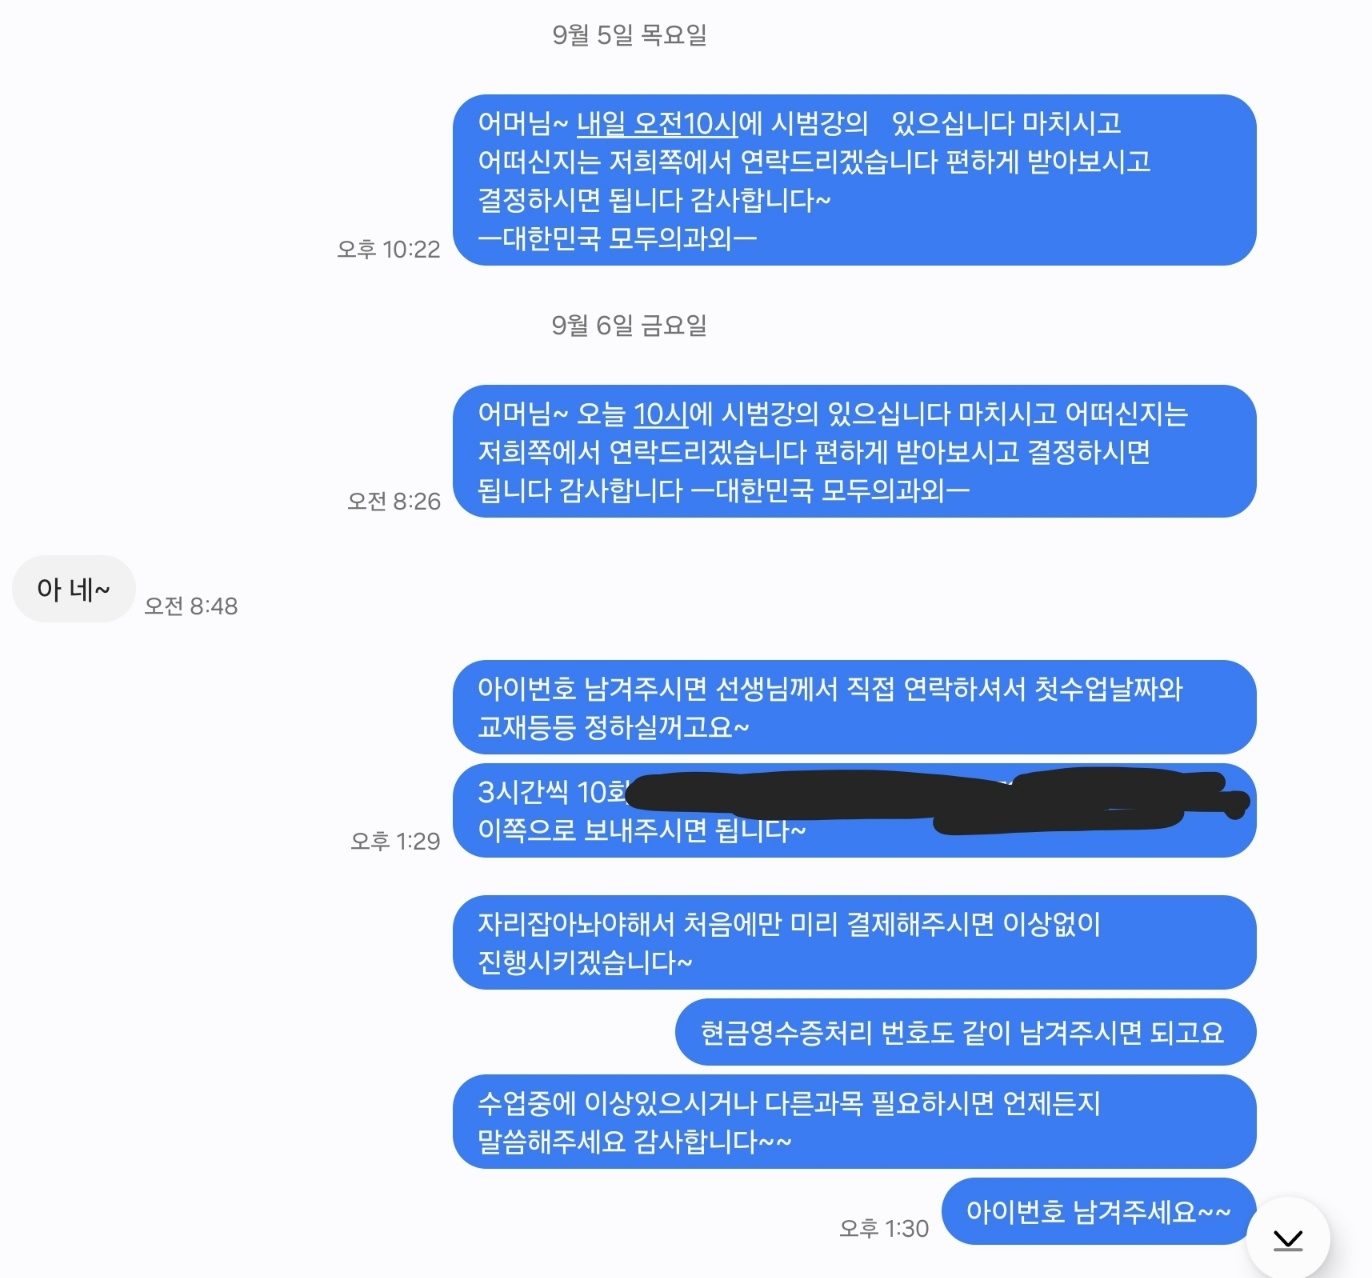The image size is (1372, 1278).
Task: Click the '오늘 10시에 시범강의' message bubble
Action: tap(854, 451)
